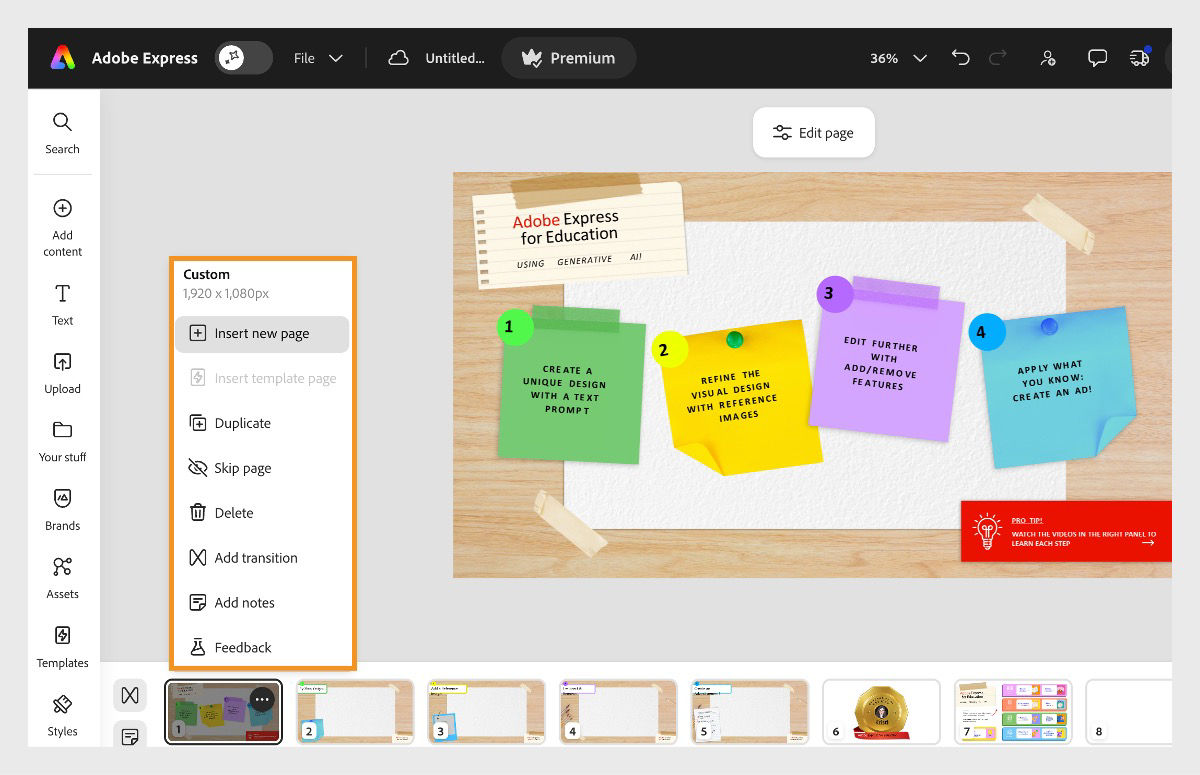Click the Custom page size heading

pyautogui.click(x=207, y=274)
